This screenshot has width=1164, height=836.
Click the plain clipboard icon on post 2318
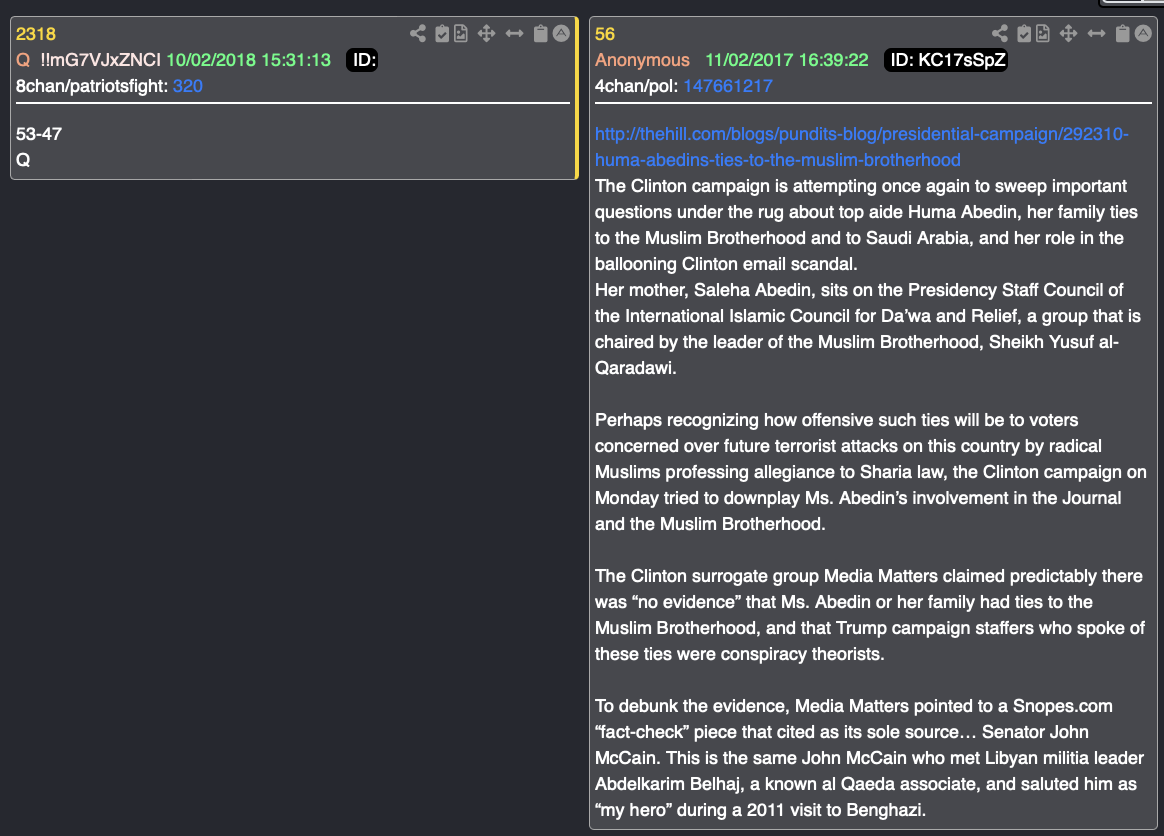[x=540, y=33]
